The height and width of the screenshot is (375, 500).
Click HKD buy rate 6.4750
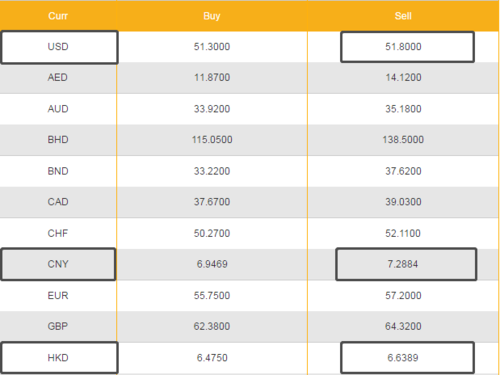(212, 358)
